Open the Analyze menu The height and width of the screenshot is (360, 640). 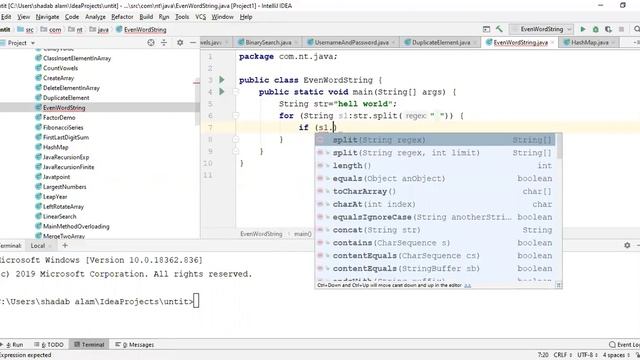(95, 17)
